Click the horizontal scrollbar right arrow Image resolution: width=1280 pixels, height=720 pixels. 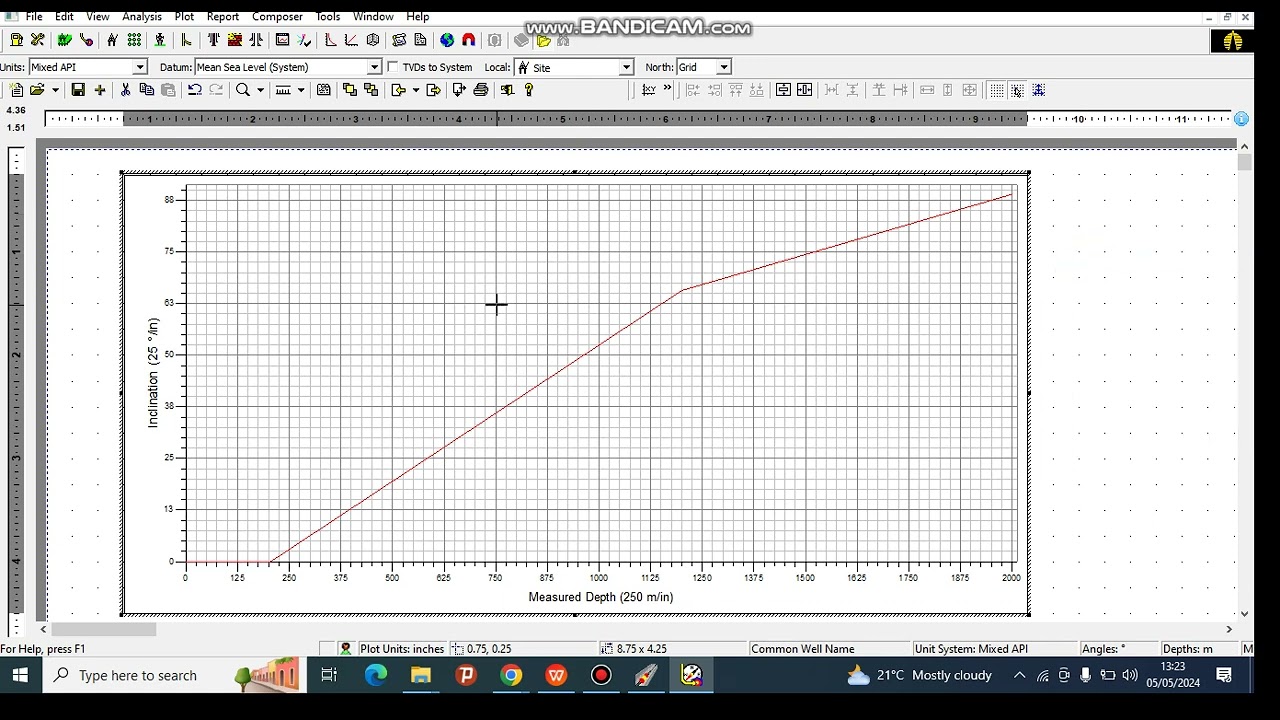pyautogui.click(x=1229, y=629)
